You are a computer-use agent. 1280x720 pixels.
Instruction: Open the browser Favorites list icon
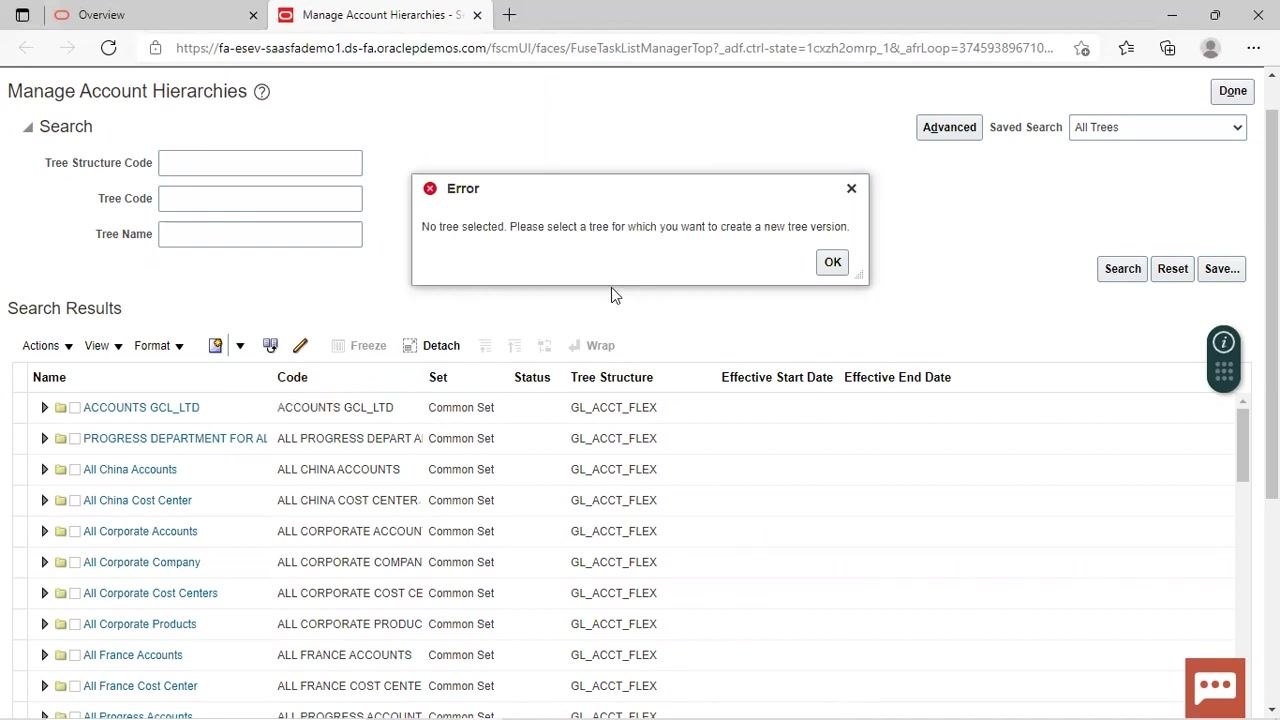(1126, 48)
